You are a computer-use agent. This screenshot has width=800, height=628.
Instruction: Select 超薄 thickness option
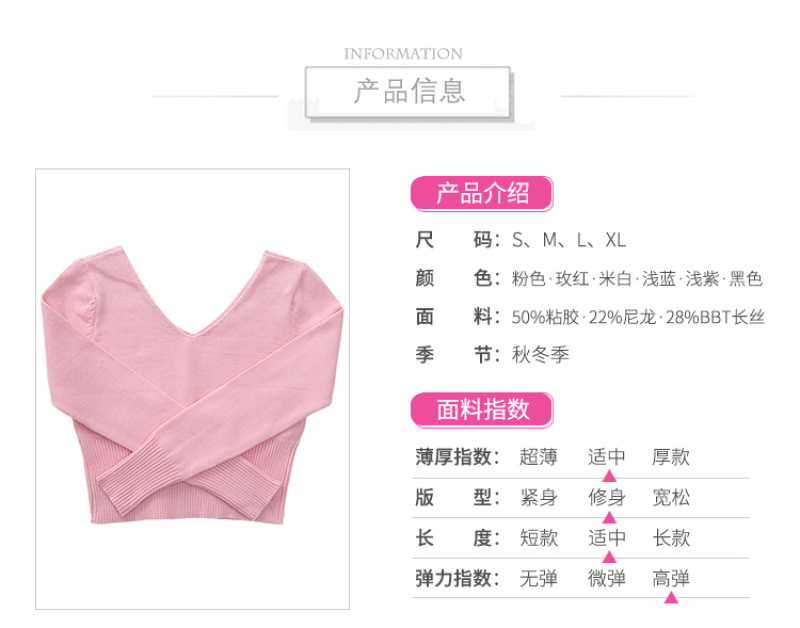[x=538, y=457]
